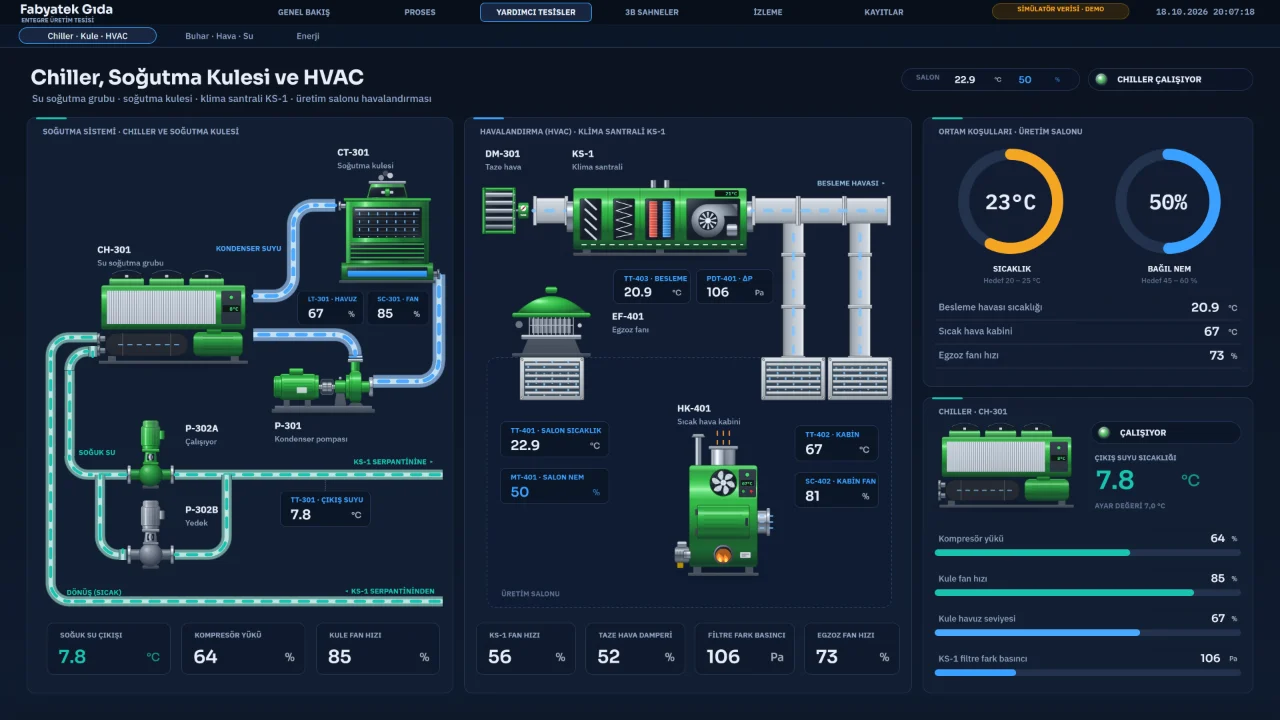The width and height of the screenshot is (1280, 720).
Task: Click the CT-301 cooling tower graphic
Action: click(x=387, y=228)
